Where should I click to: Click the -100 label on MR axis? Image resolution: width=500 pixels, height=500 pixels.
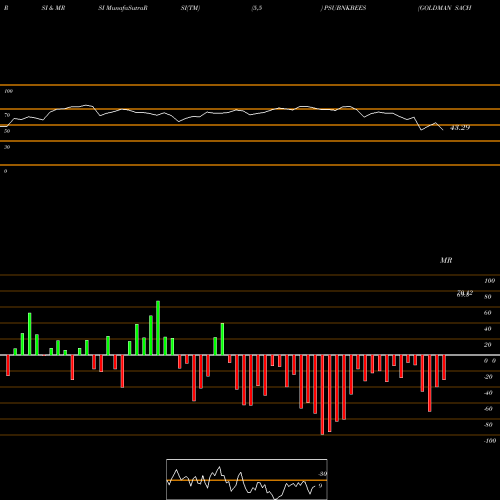[x=490, y=441]
